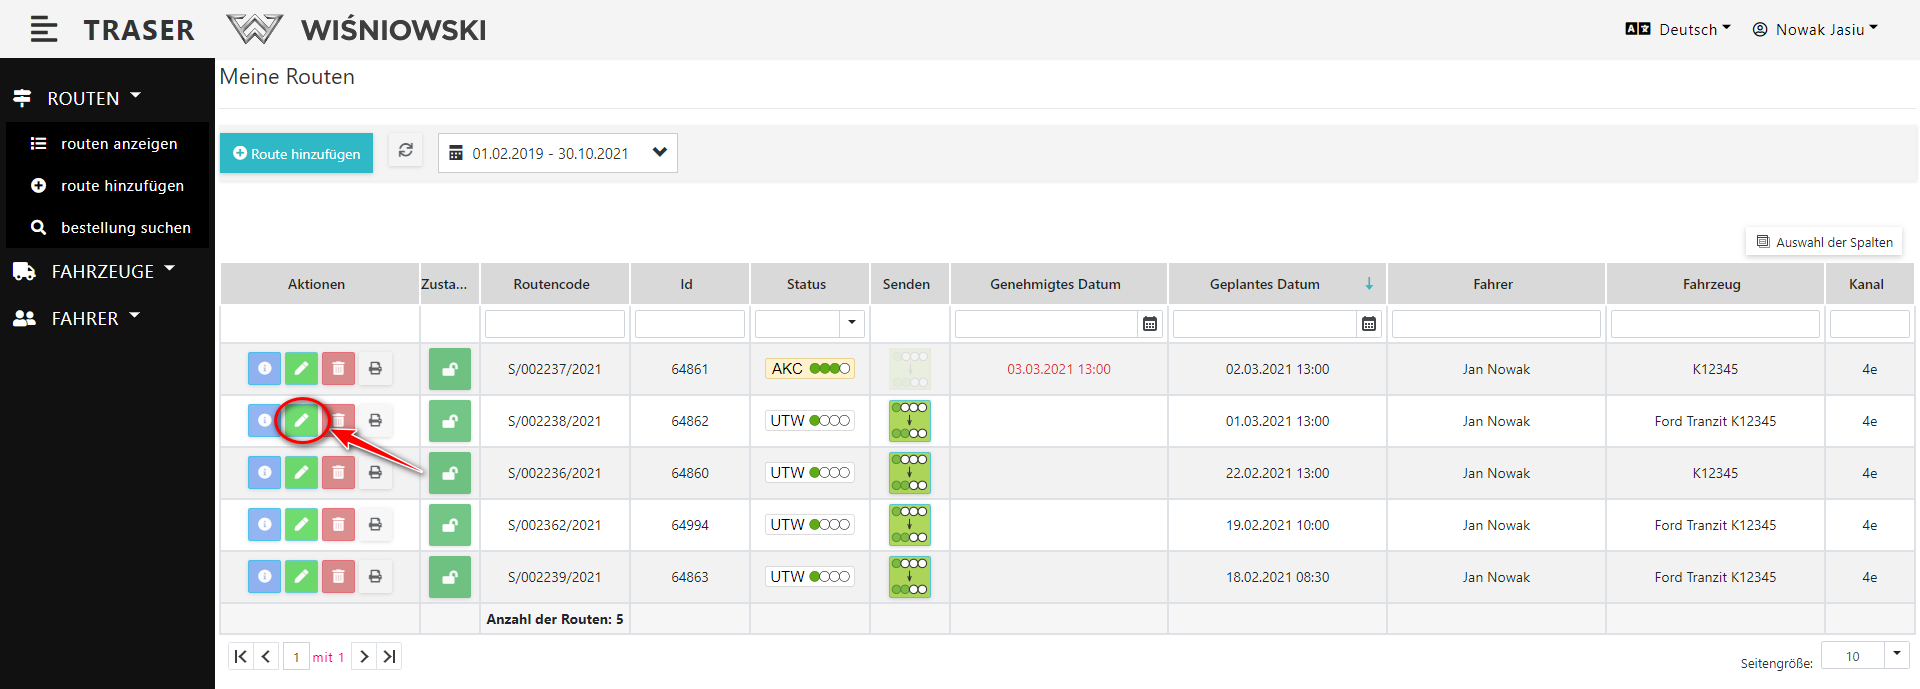
Task: Toggle lock state for route S/002237/2021
Action: tap(450, 369)
